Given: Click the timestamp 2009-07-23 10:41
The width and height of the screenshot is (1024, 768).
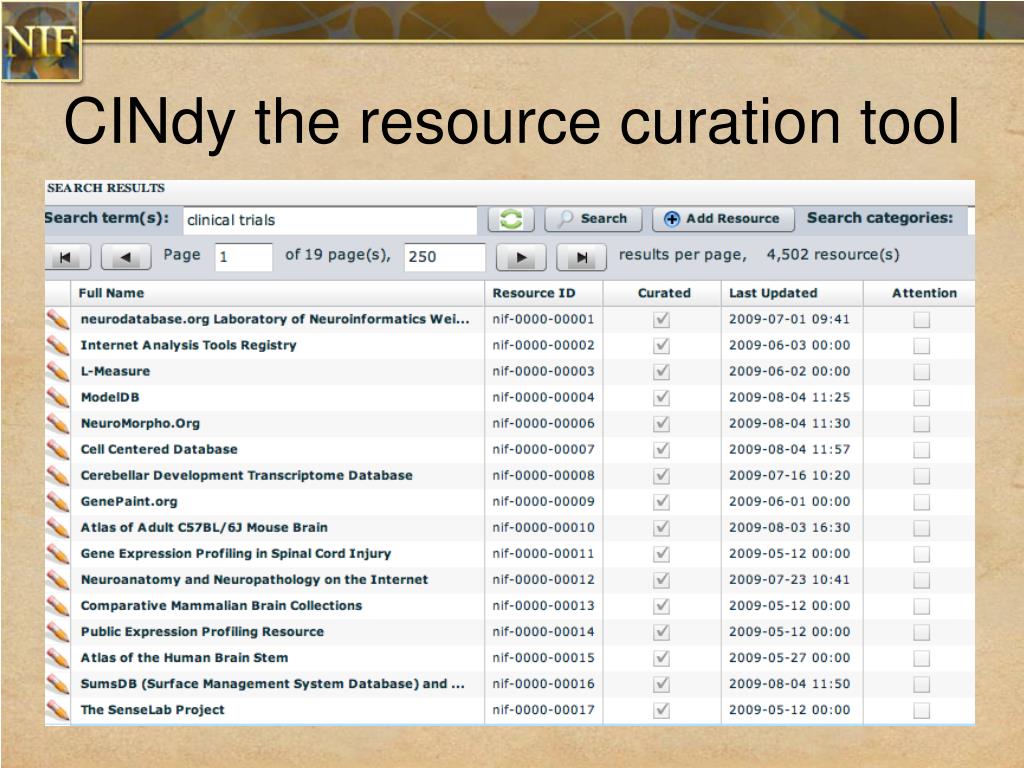Looking at the screenshot, I should [x=790, y=579].
